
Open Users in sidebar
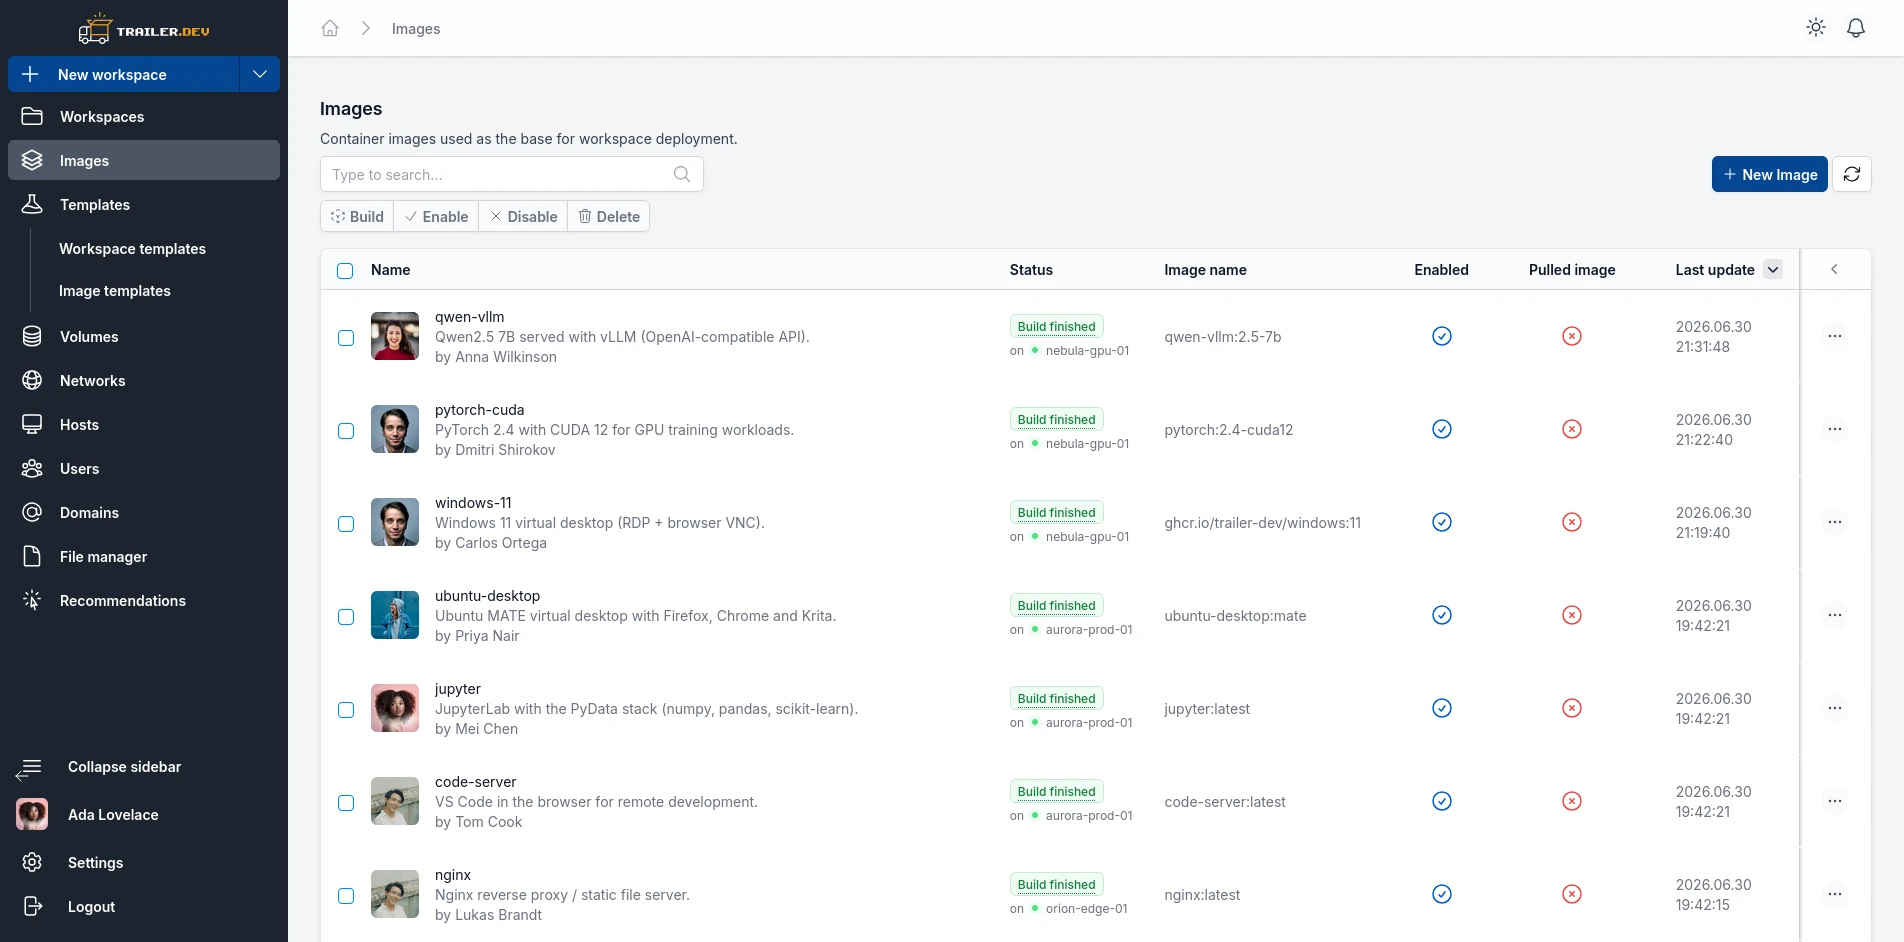144,468
